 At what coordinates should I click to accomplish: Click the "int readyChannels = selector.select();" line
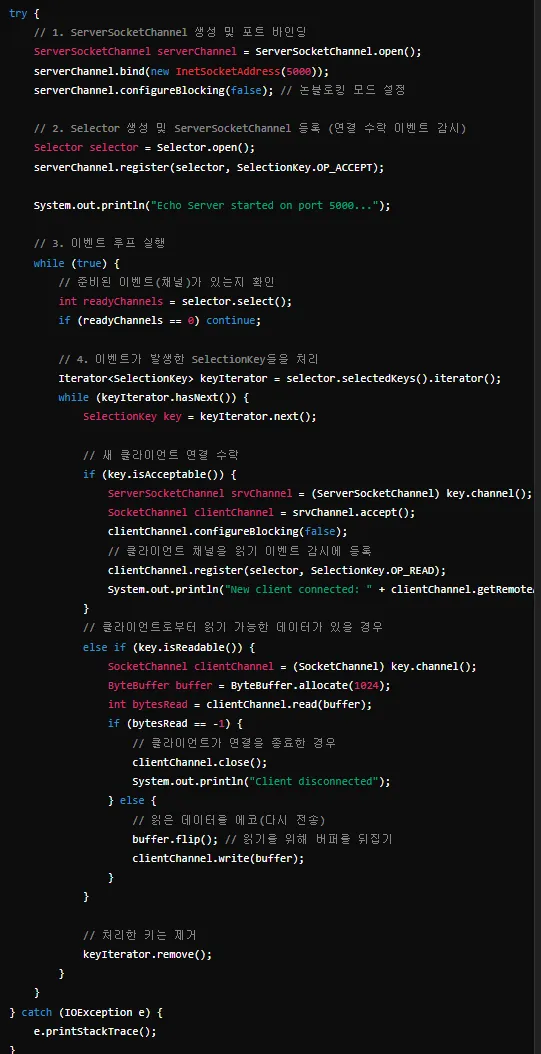coord(175,301)
